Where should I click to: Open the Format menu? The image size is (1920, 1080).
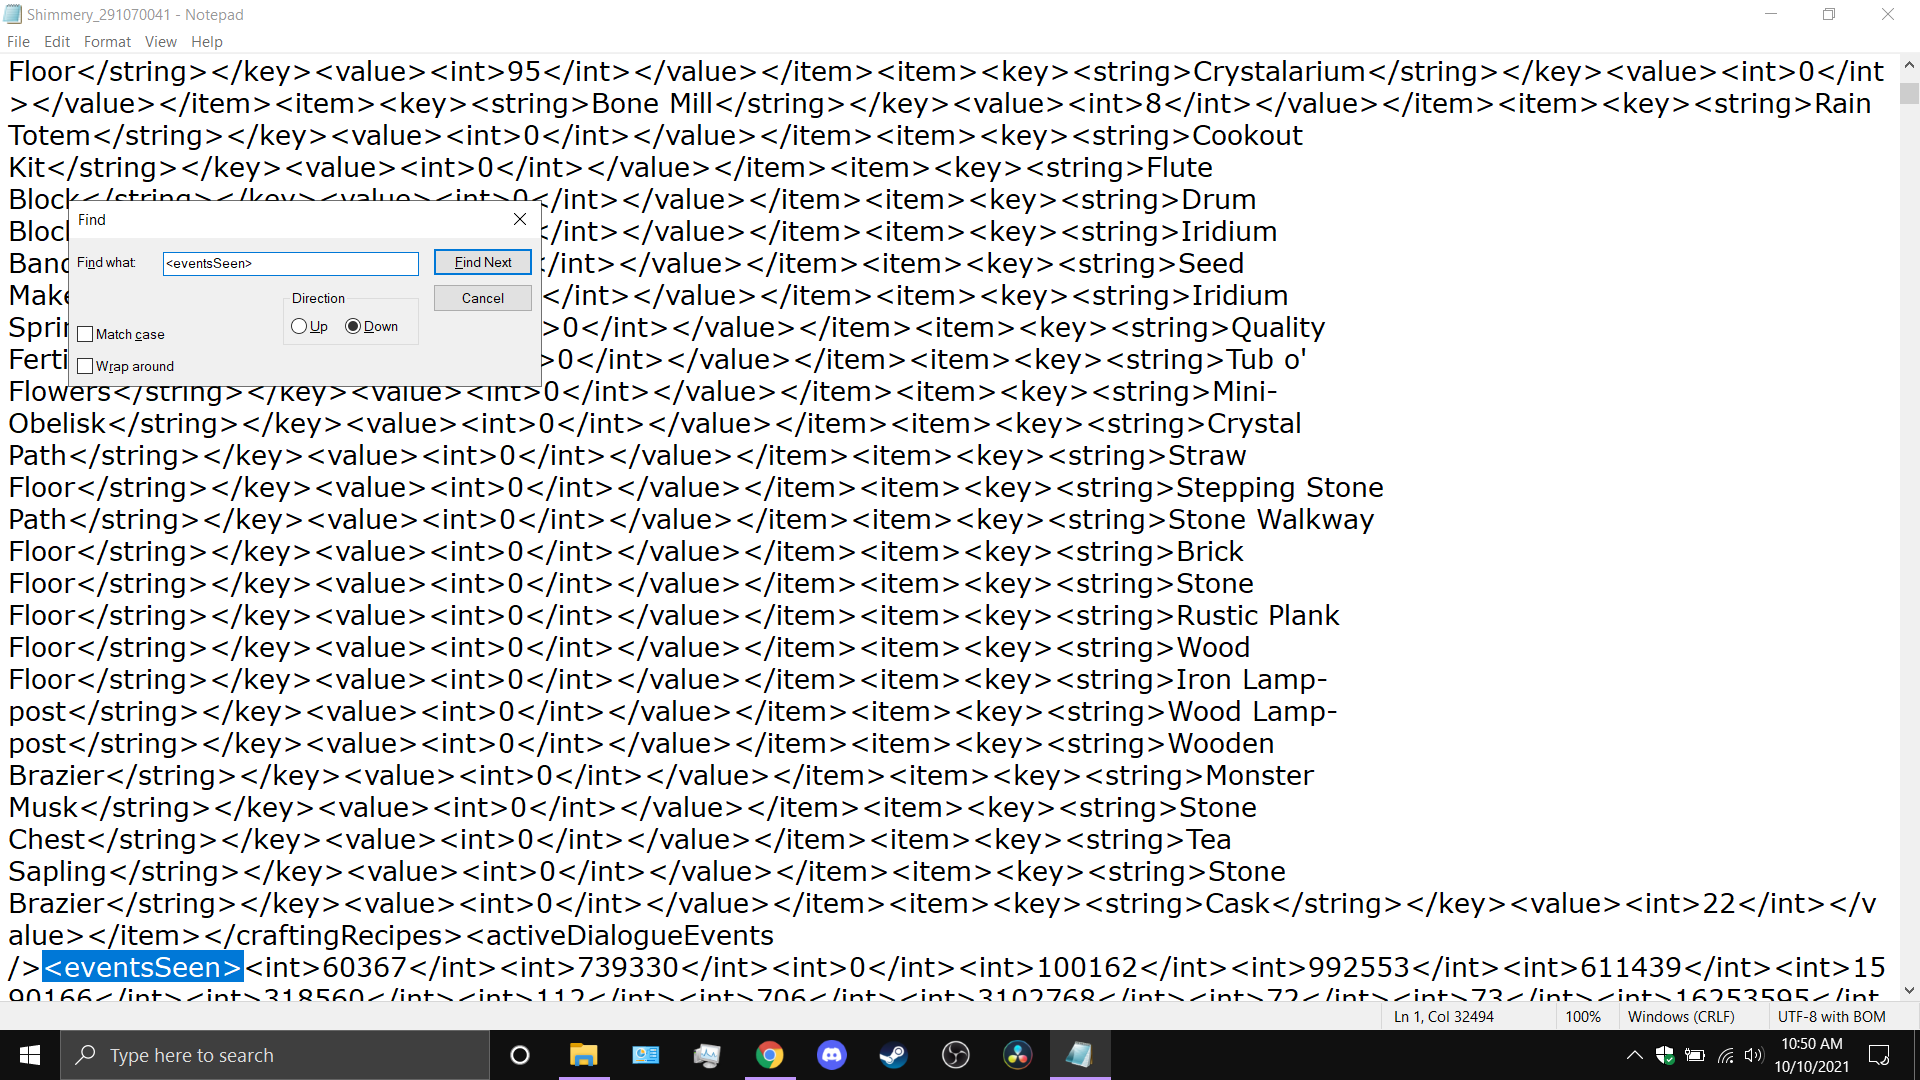(x=107, y=41)
